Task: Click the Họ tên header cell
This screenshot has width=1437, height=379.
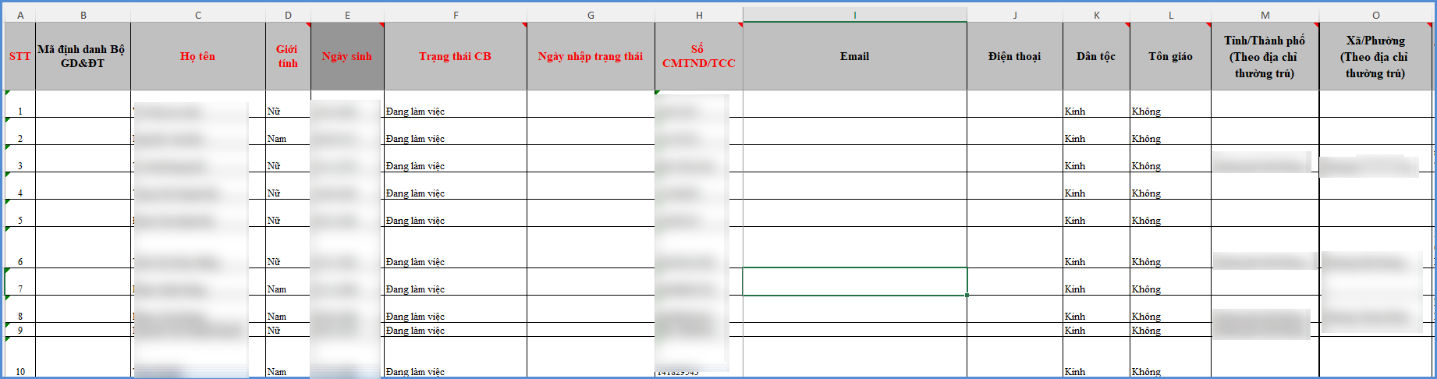Action: point(198,56)
